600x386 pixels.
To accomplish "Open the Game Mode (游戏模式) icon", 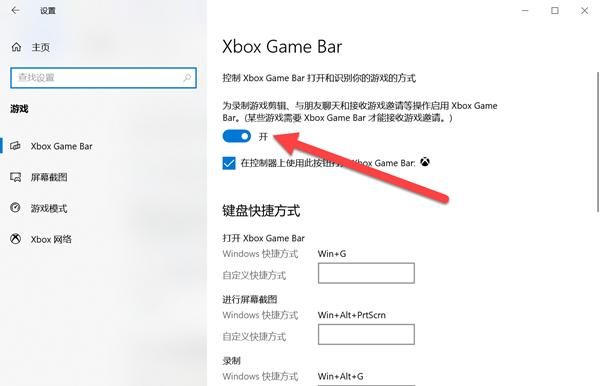I will coord(15,208).
